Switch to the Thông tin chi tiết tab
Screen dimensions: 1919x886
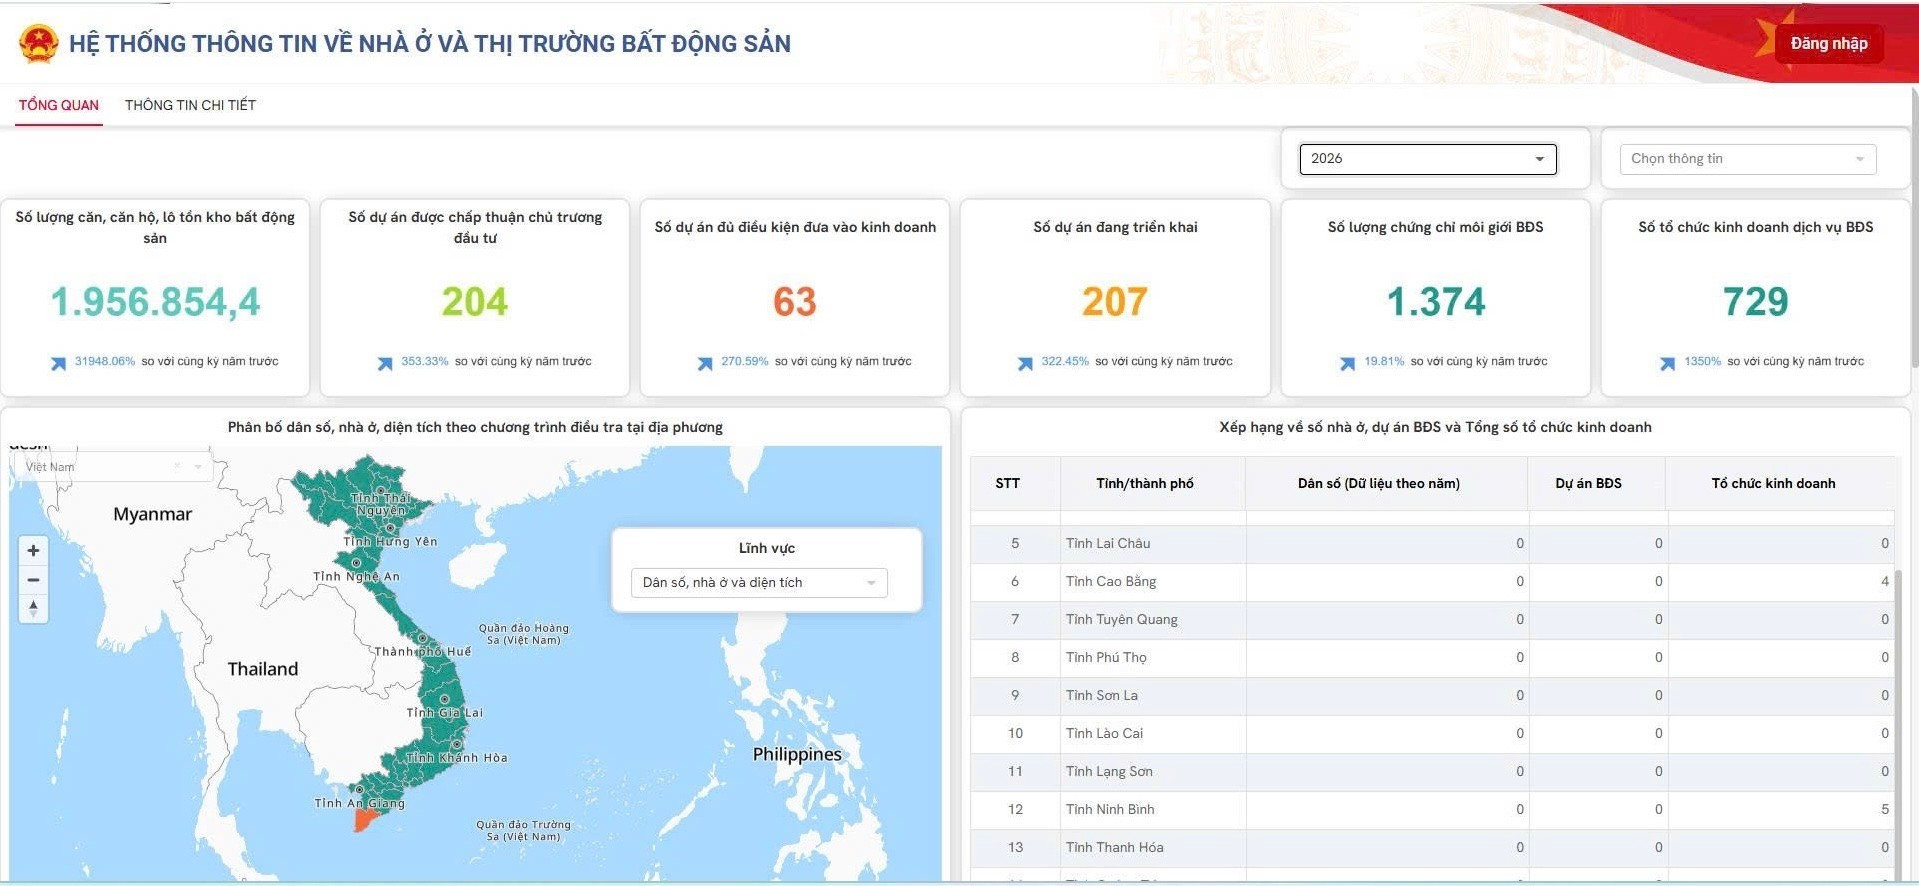coord(190,105)
